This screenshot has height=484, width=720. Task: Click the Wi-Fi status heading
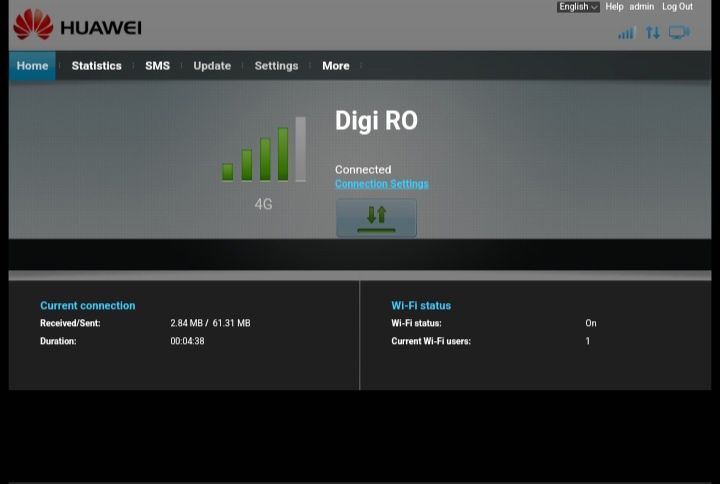(x=421, y=305)
